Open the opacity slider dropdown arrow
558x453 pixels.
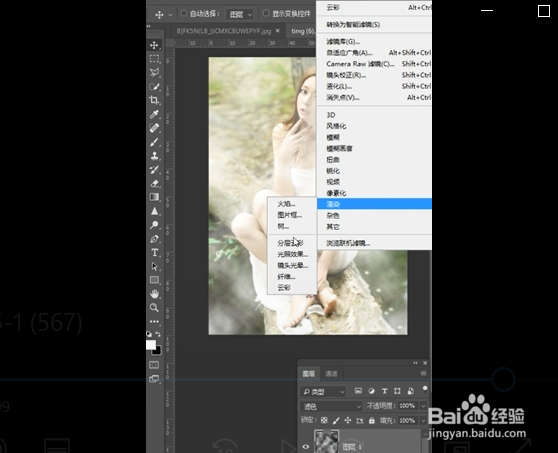click(423, 406)
